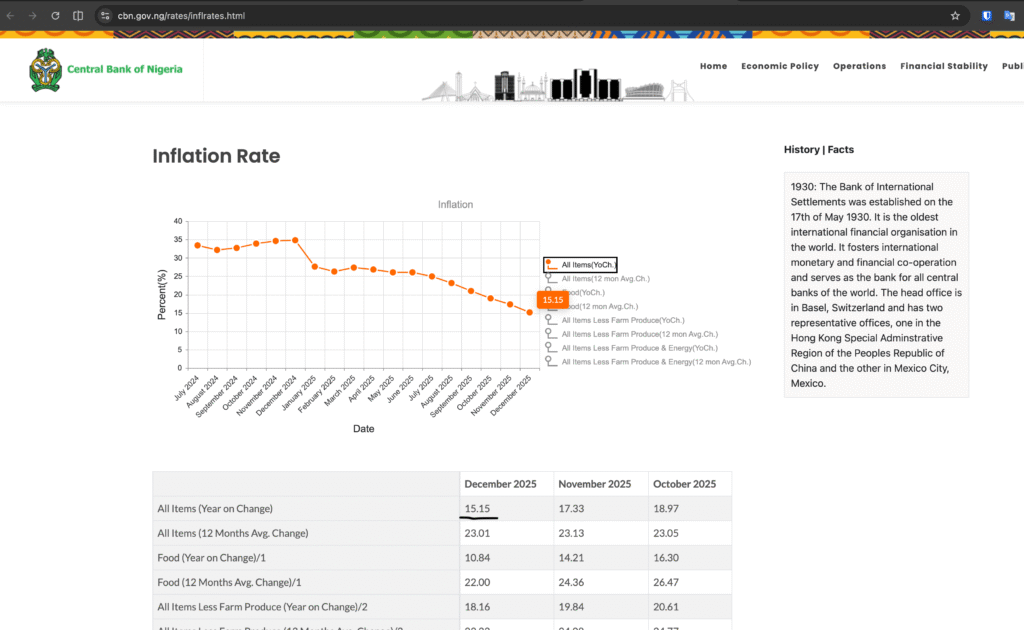Toggle the Food(YoCh.) chart series

click(585, 292)
